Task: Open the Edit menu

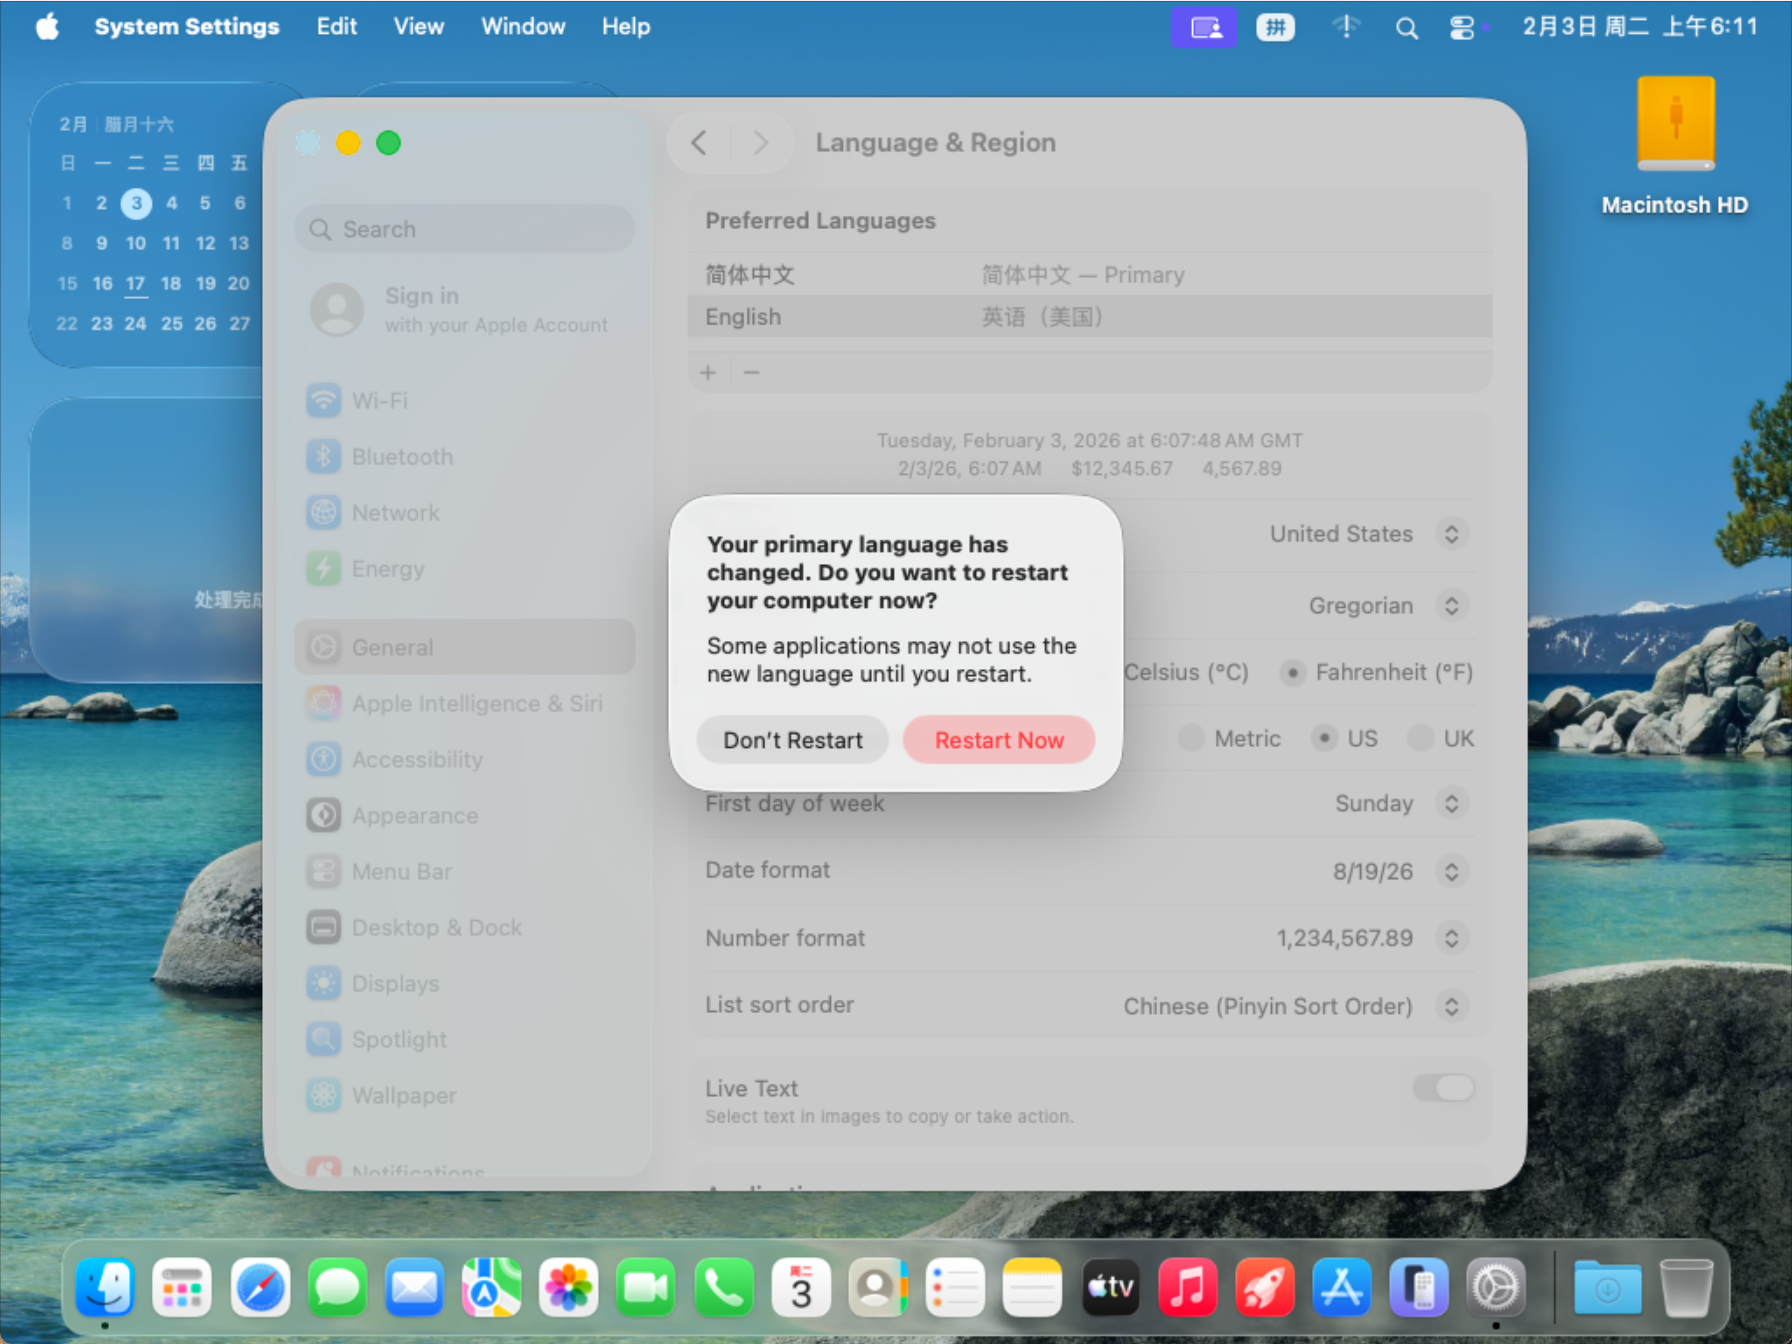Action: click(336, 27)
